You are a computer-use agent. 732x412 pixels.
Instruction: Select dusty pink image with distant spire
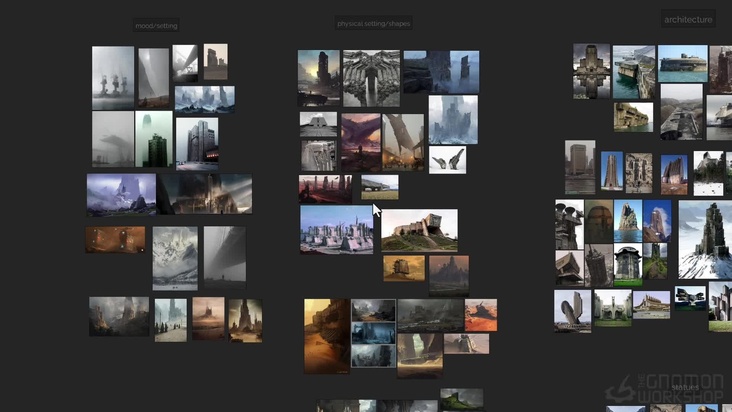208,319
